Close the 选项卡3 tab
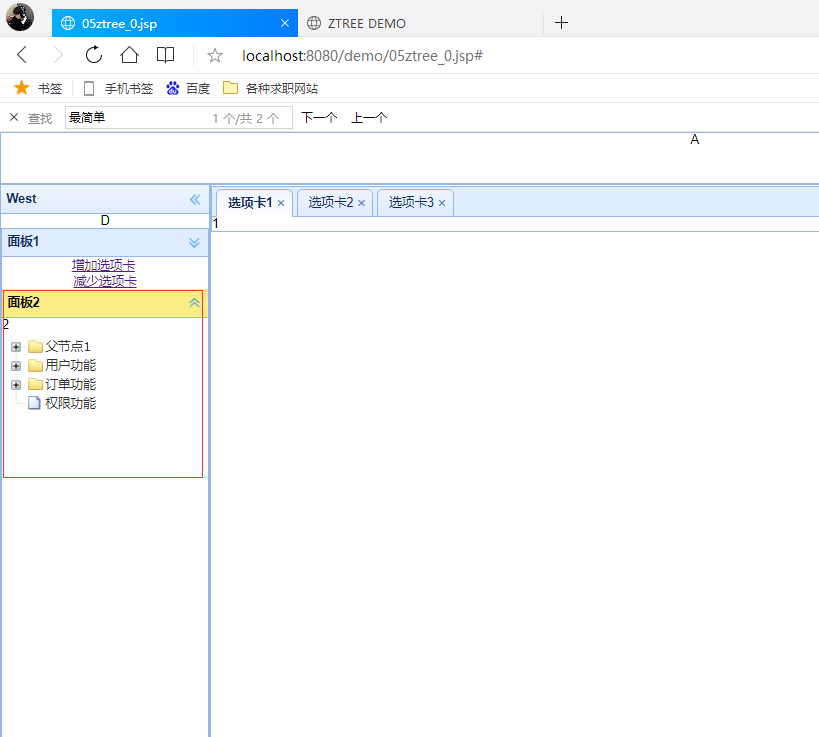This screenshot has width=819, height=737. pos(442,203)
